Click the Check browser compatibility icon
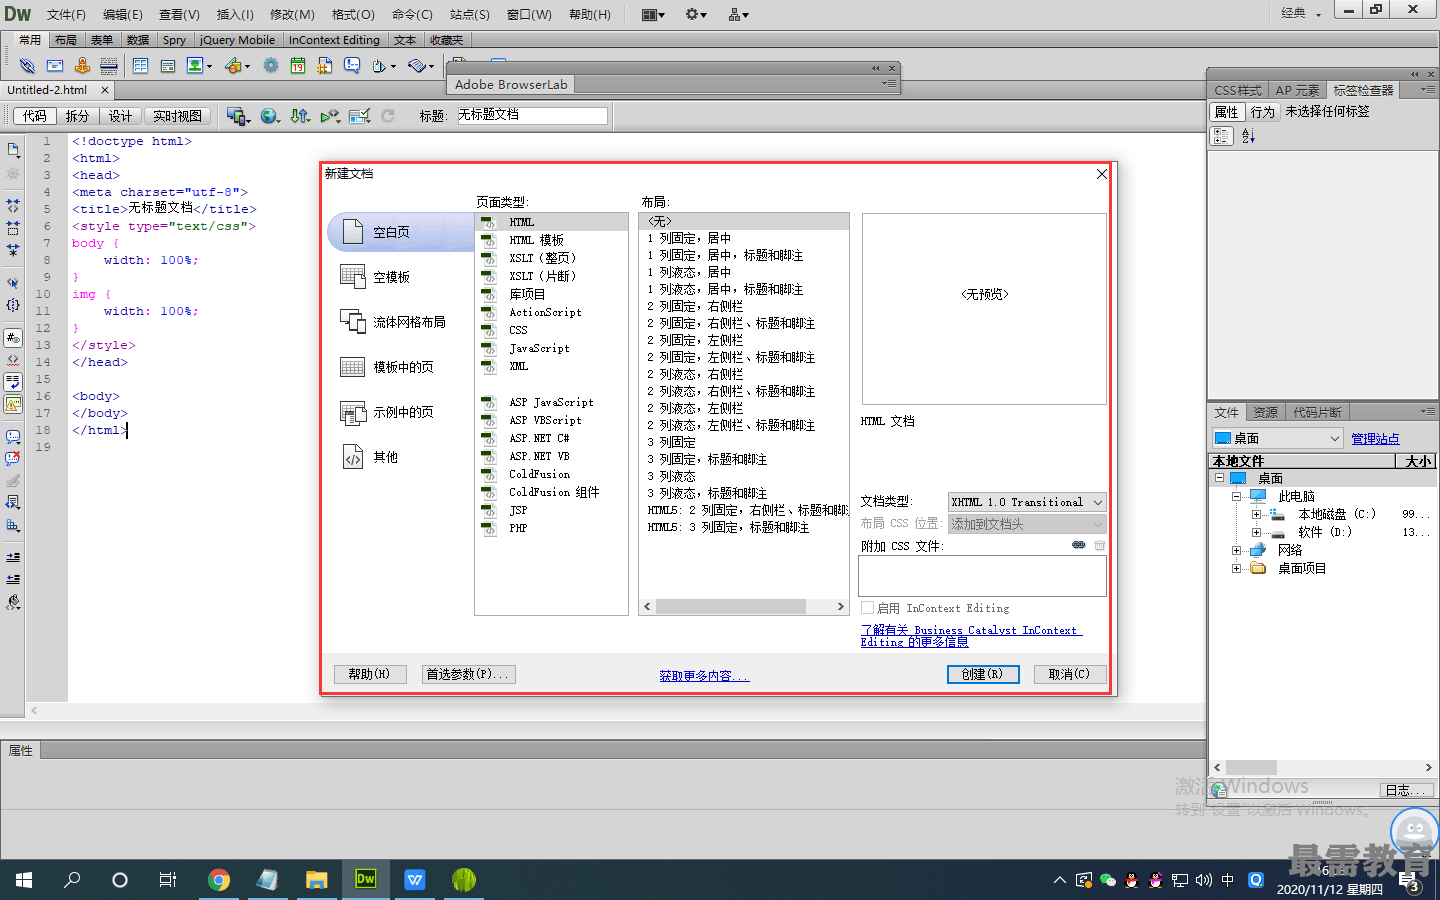The height and width of the screenshot is (900, 1440). [360, 116]
